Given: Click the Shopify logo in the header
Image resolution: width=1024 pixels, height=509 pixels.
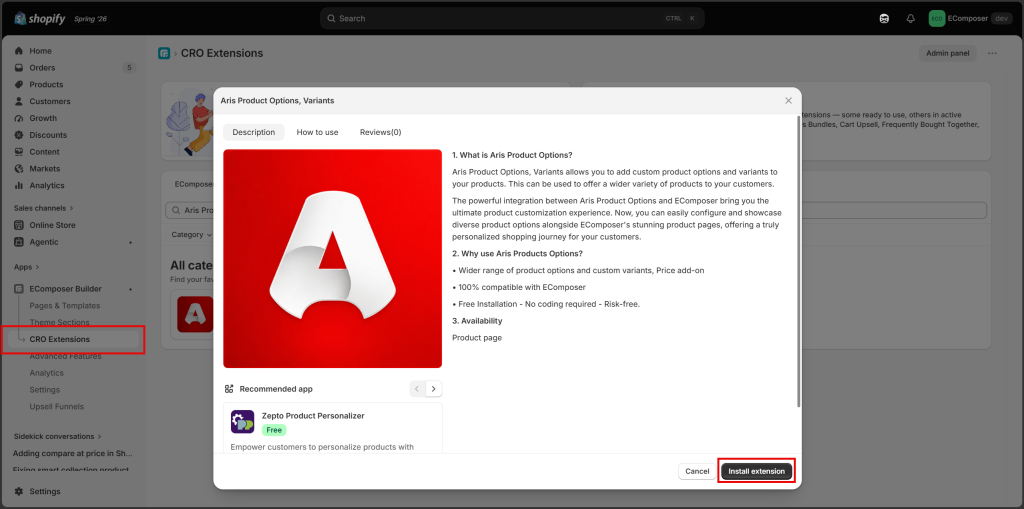Looking at the screenshot, I should pos(39,18).
